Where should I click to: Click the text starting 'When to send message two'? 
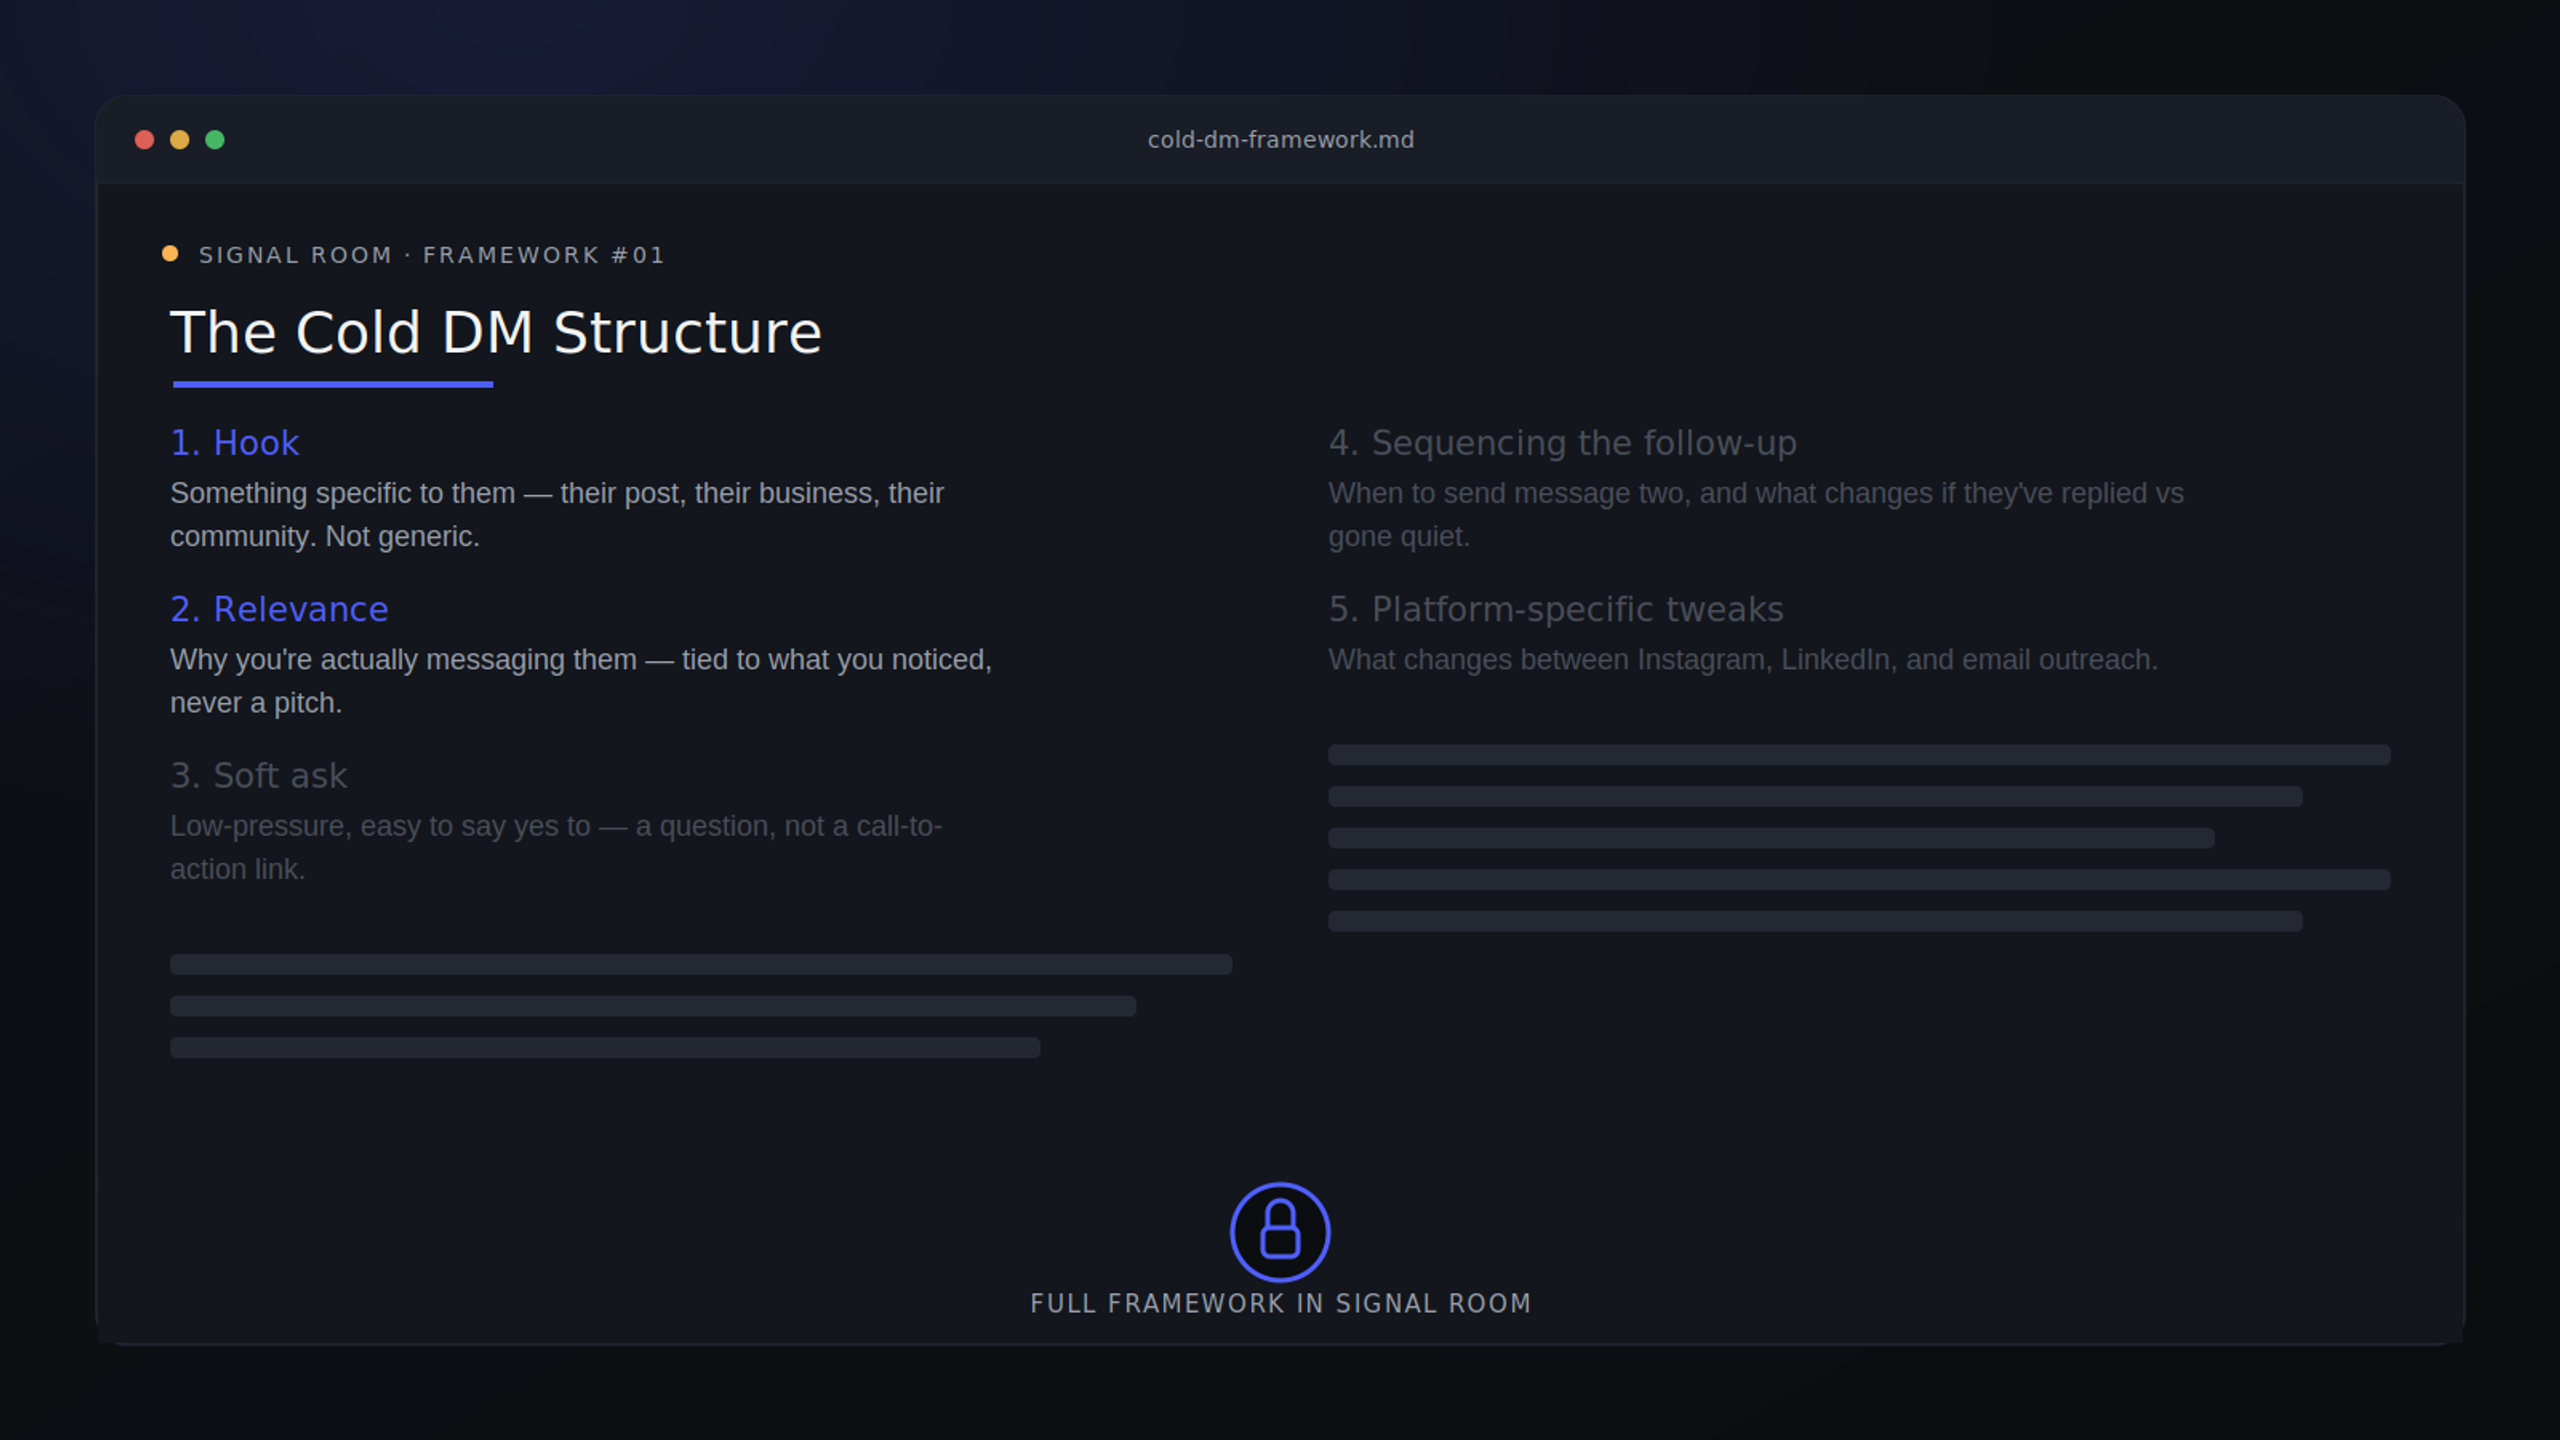click(x=1756, y=515)
